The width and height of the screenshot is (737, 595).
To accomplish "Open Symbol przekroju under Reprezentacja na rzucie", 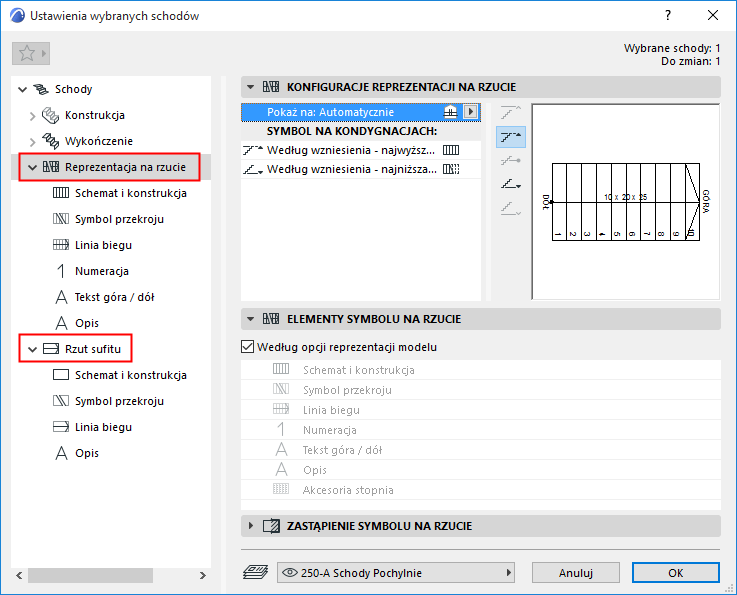I will [119, 219].
